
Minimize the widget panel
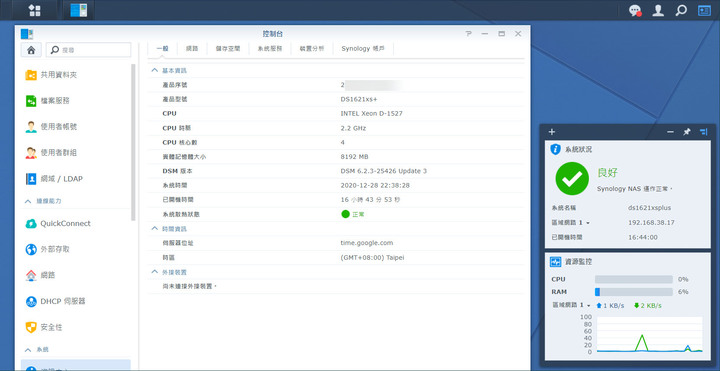point(670,132)
